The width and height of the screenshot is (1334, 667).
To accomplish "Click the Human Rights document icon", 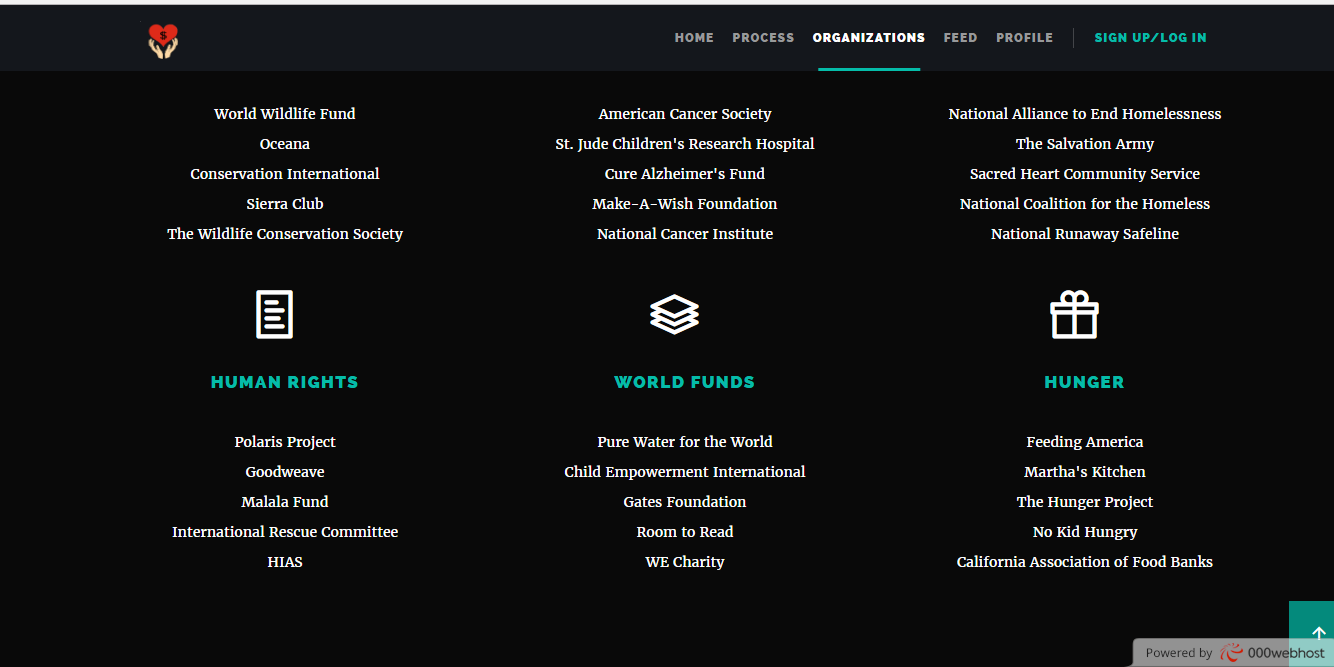I will pyautogui.click(x=275, y=314).
